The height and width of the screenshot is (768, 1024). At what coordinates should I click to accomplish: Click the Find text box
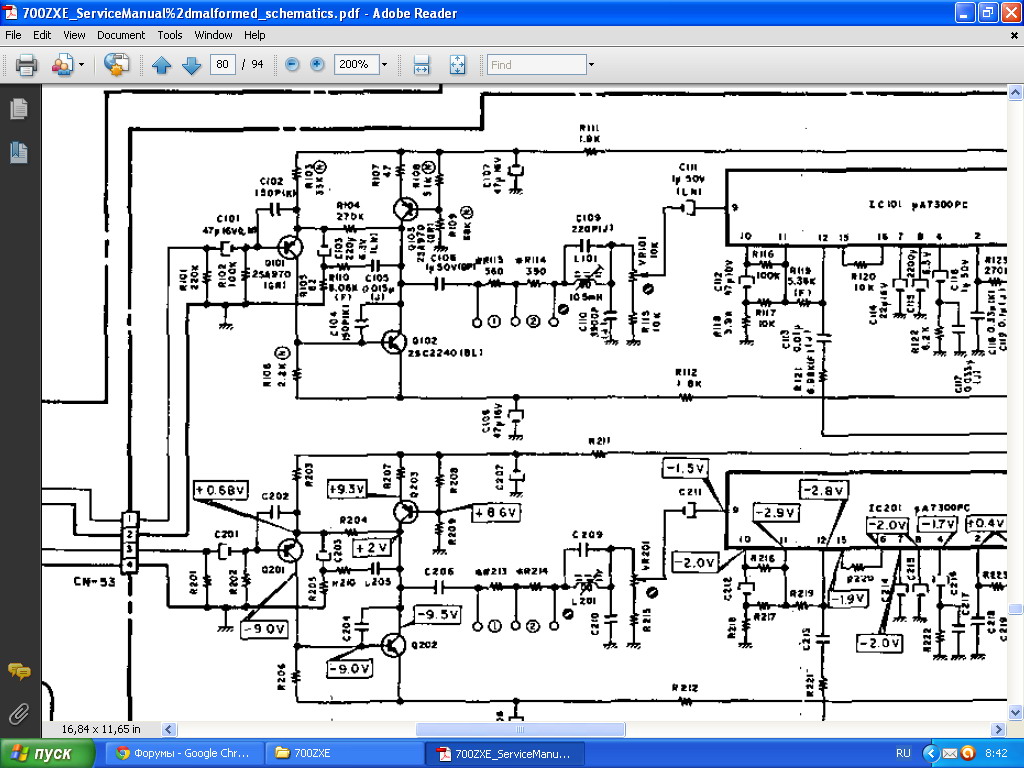(536, 65)
